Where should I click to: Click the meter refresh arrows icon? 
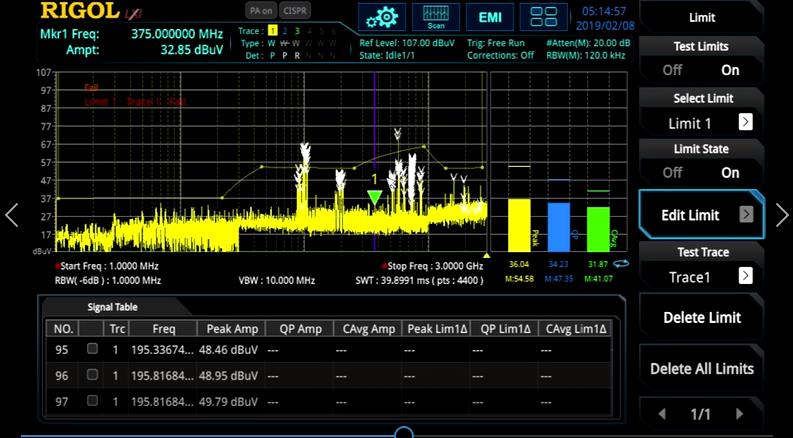(621, 264)
